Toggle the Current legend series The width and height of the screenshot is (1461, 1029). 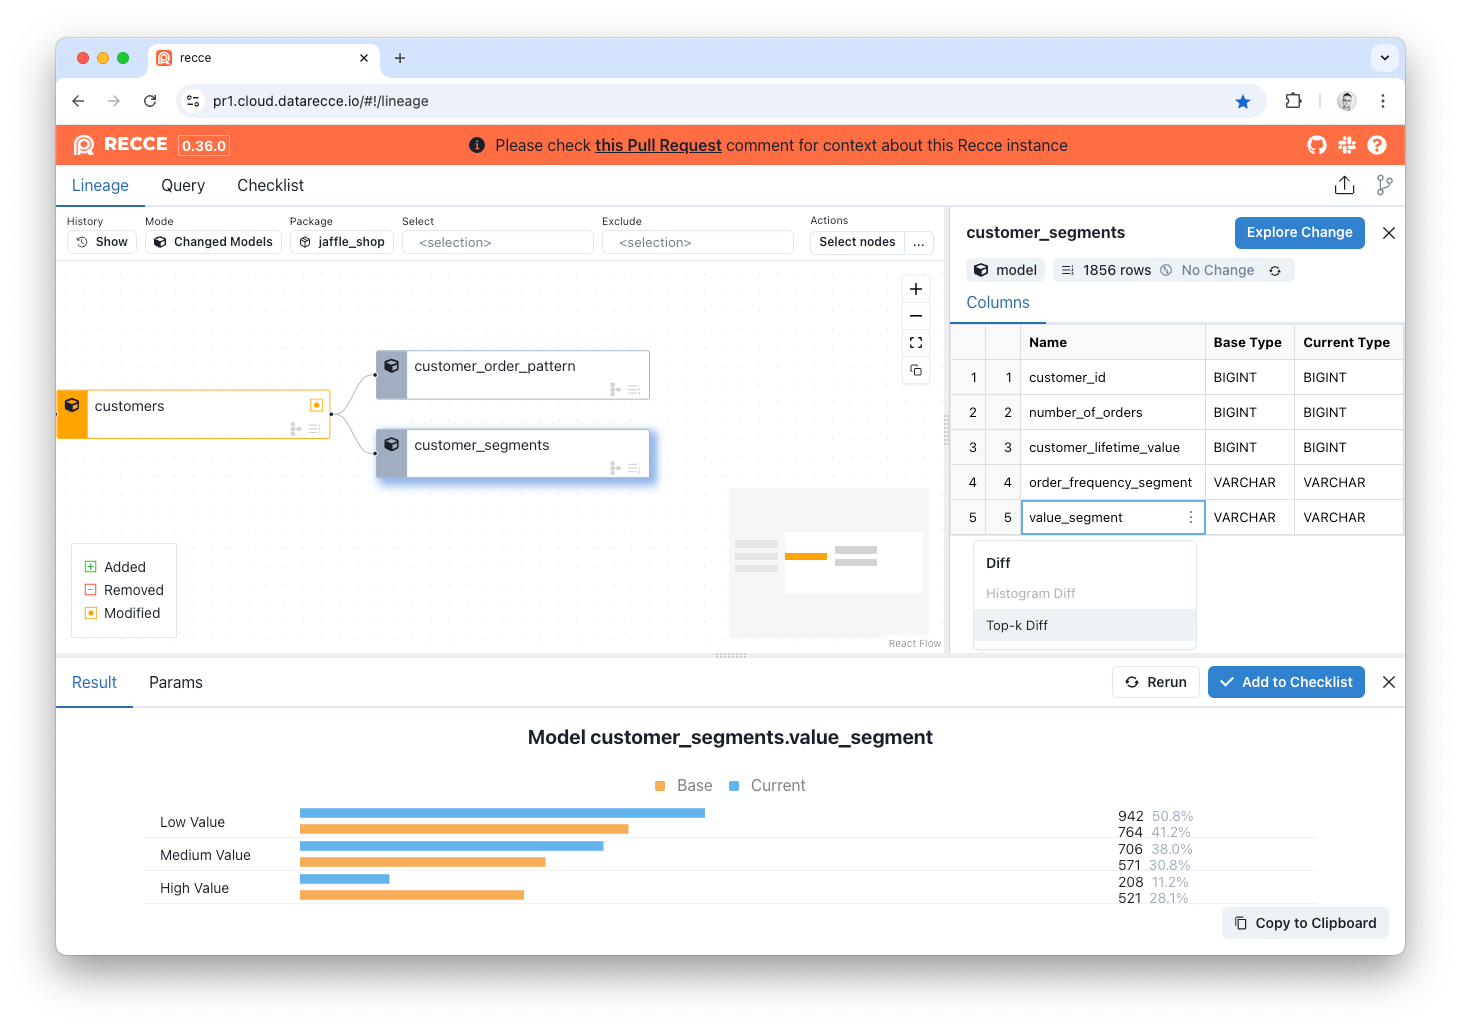pyautogui.click(x=767, y=786)
